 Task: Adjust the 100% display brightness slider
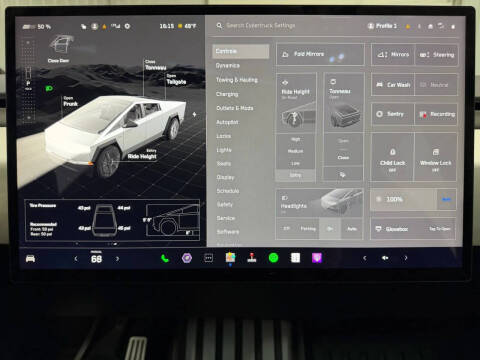(x=403, y=199)
